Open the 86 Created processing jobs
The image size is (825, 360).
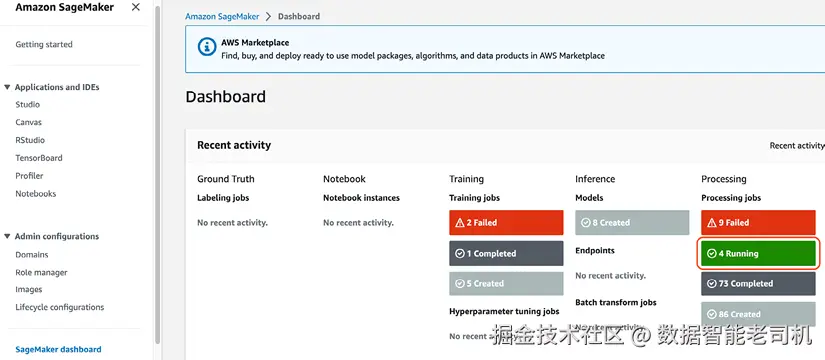(758, 314)
